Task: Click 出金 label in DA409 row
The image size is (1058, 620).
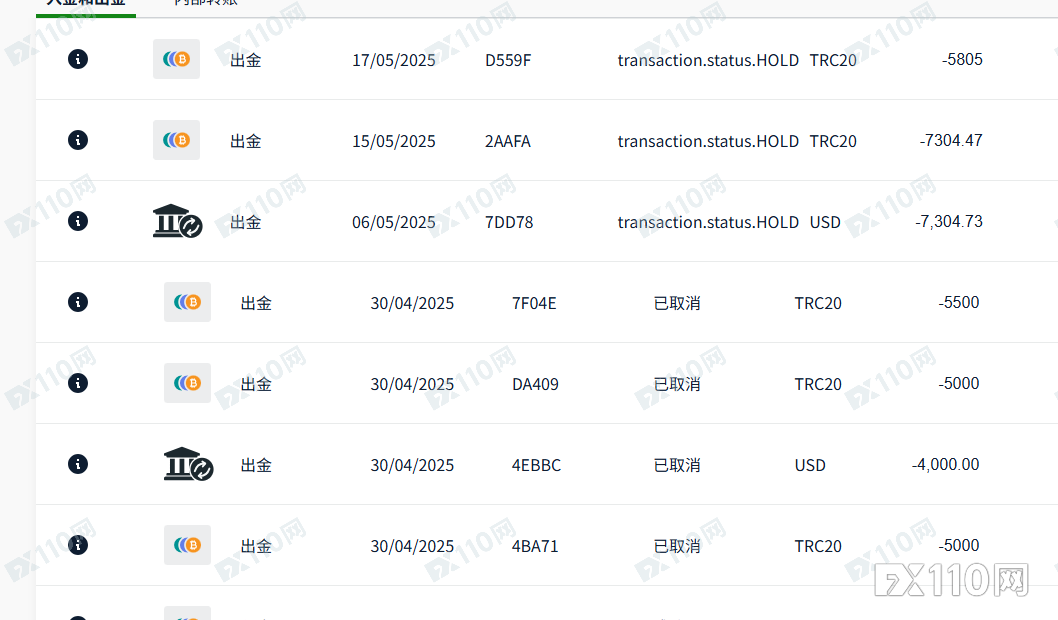Action: coord(256,385)
